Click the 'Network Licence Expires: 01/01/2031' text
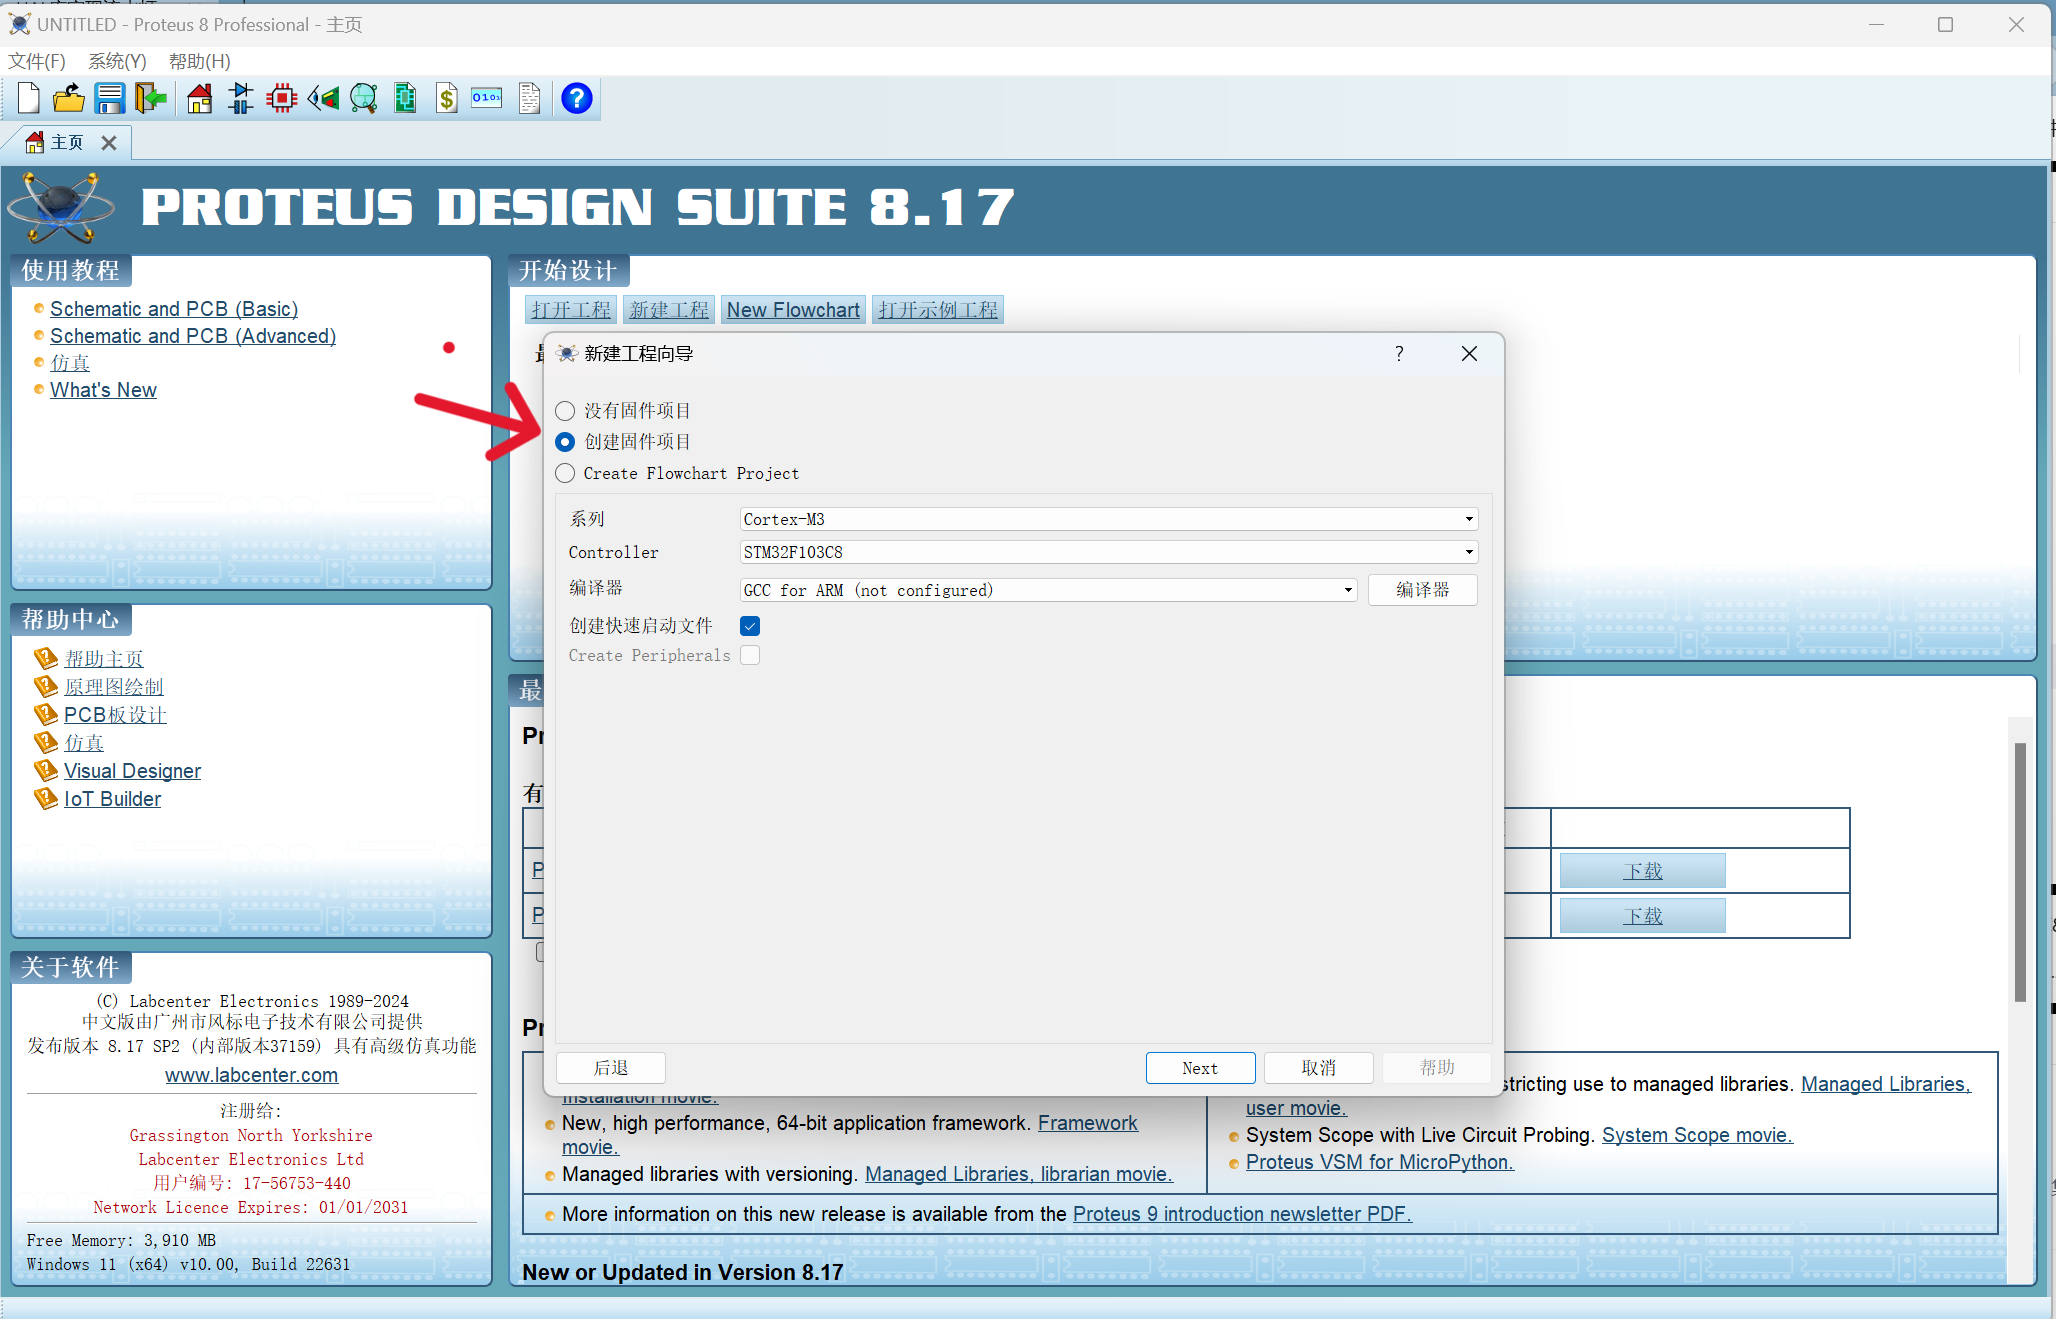Screen dimensions: 2056x1319 pyautogui.click(x=251, y=1207)
